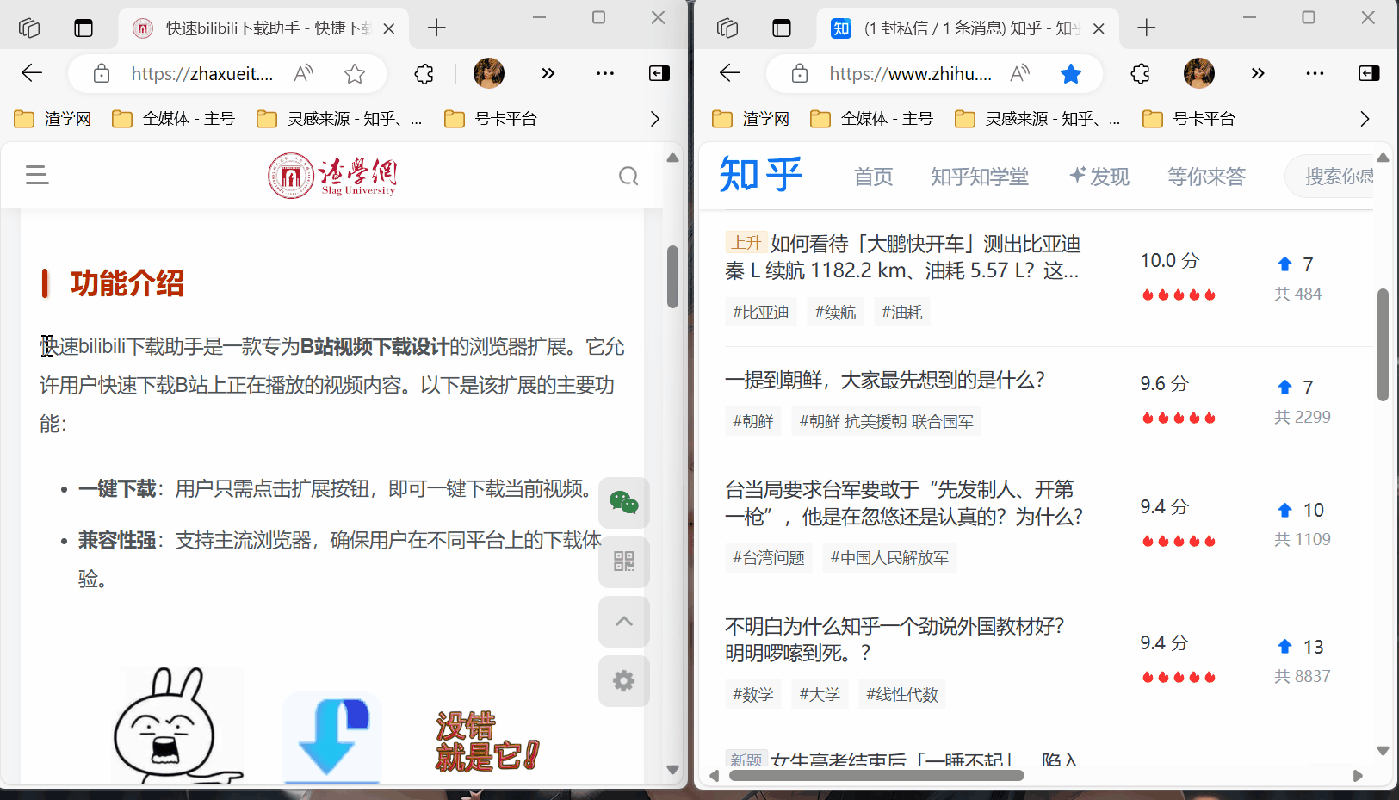The image size is (1399, 800).
Task: Click the Zhihu search input field
Action: pyautogui.click(x=1340, y=176)
